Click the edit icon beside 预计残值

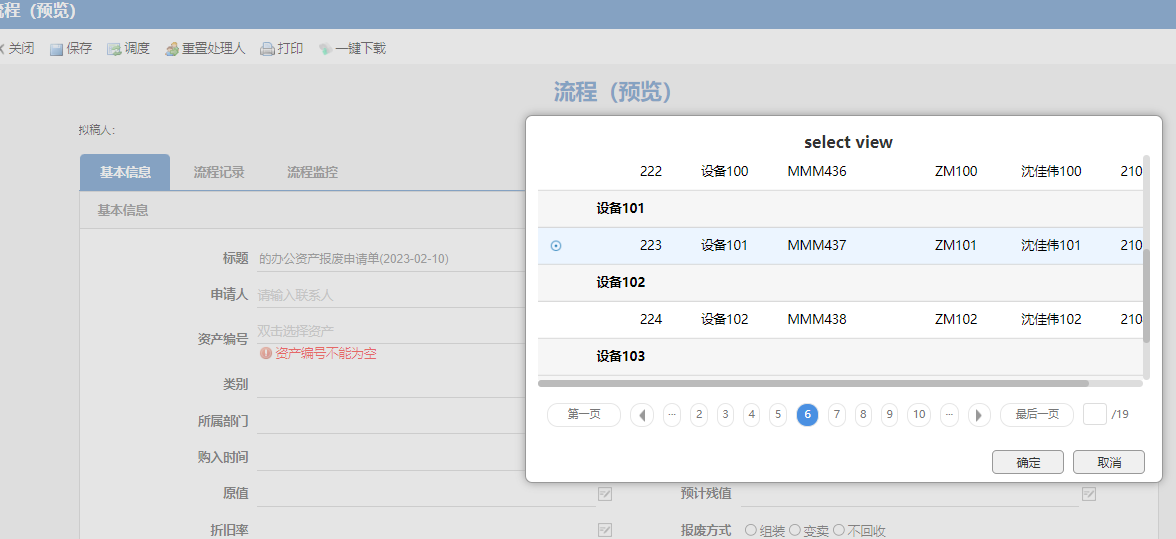click(x=1088, y=494)
